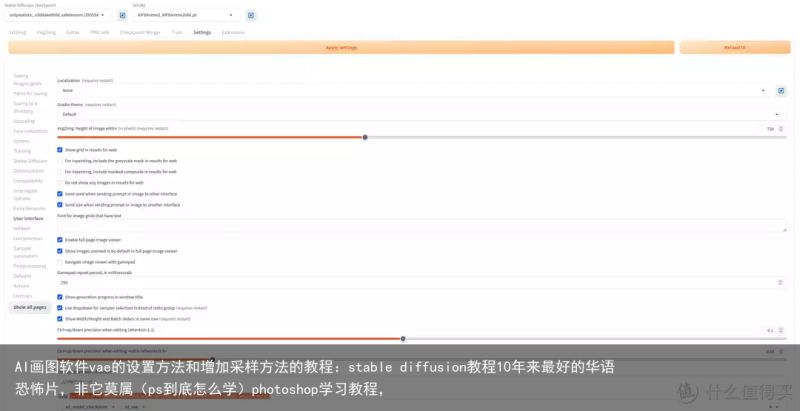Switch to the PNG Info tab
The width and height of the screenshot is (800, 411).
coord(99,32)
